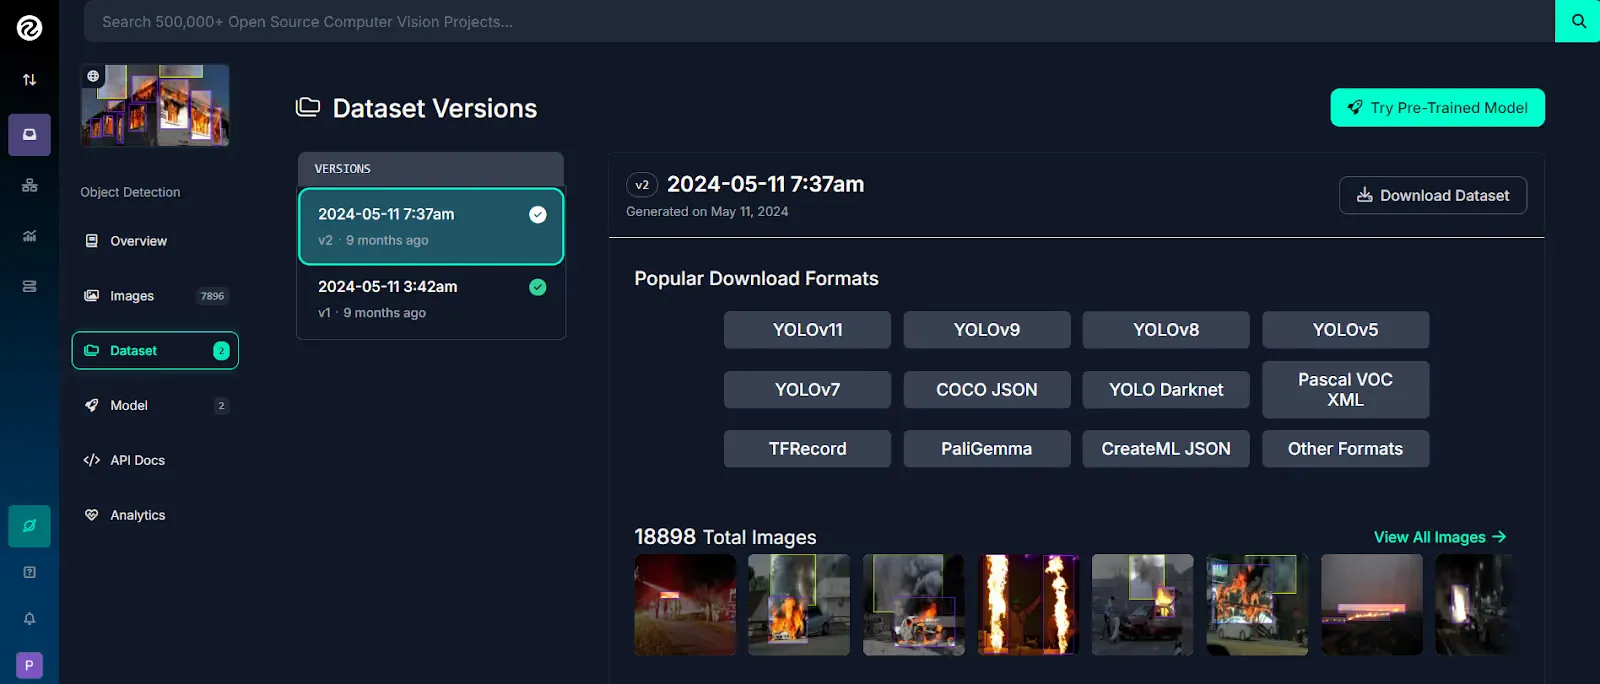
Task: Click the help icon in left sidebar
Action: [x=29, y=572]
